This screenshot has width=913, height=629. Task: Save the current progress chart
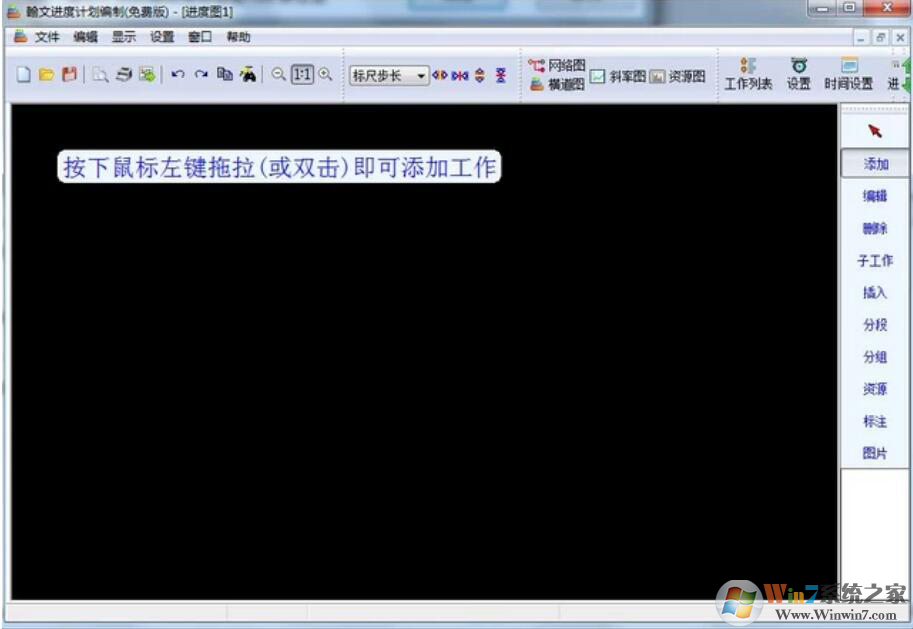point(69,74)
